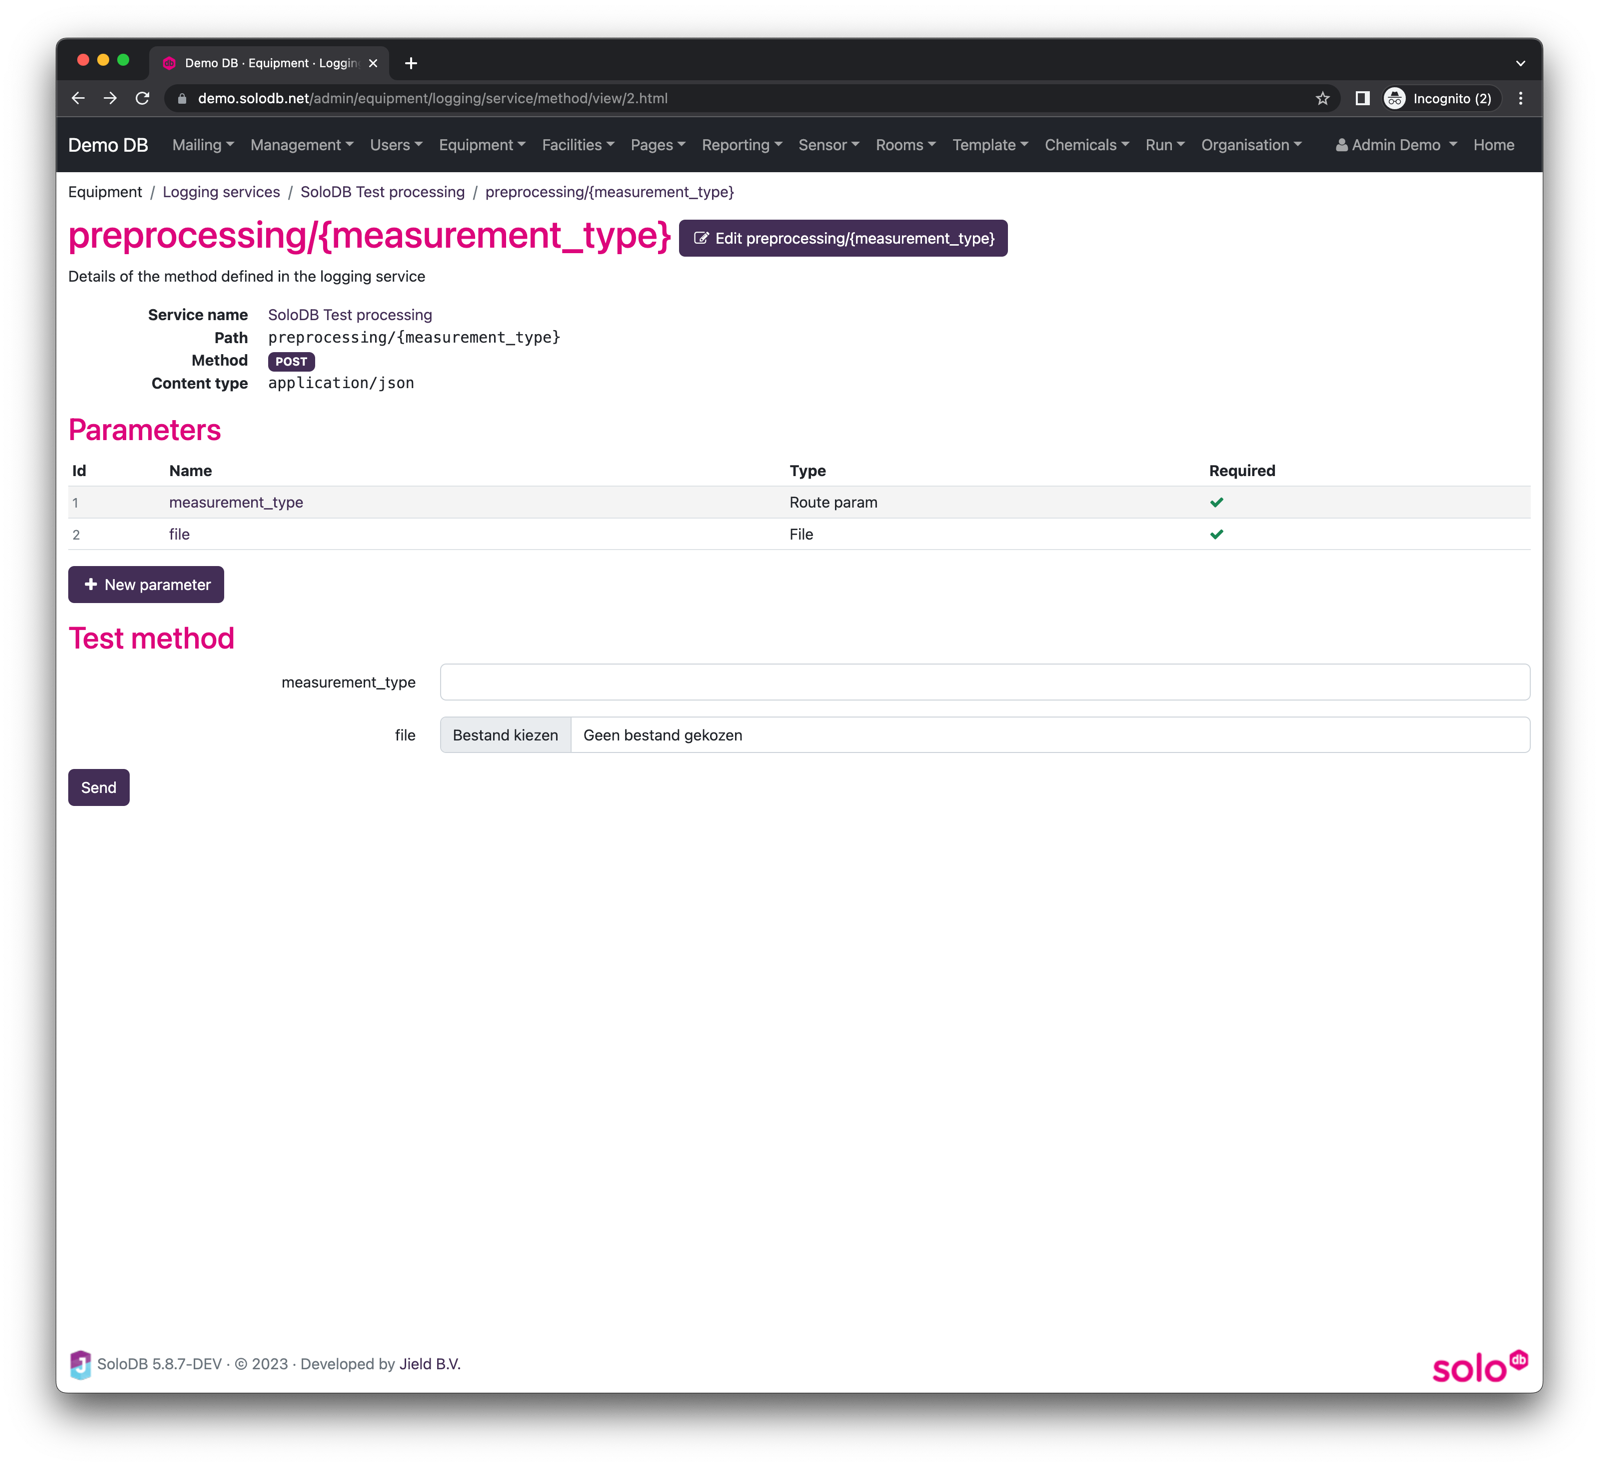Open the Chemicals menu
The width and height of the screenshot is (1599, 1467).
(1087, 145)
